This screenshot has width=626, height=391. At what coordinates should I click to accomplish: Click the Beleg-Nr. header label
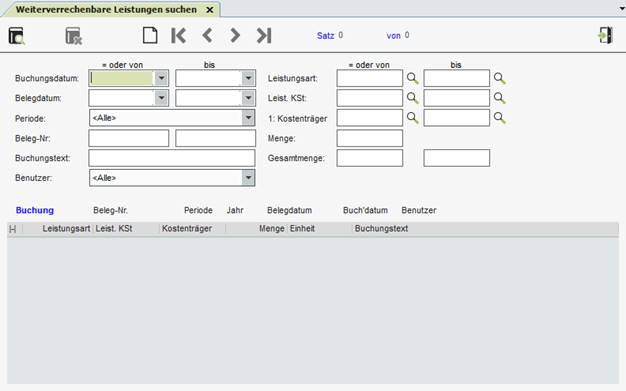click(x=111, y=210)
